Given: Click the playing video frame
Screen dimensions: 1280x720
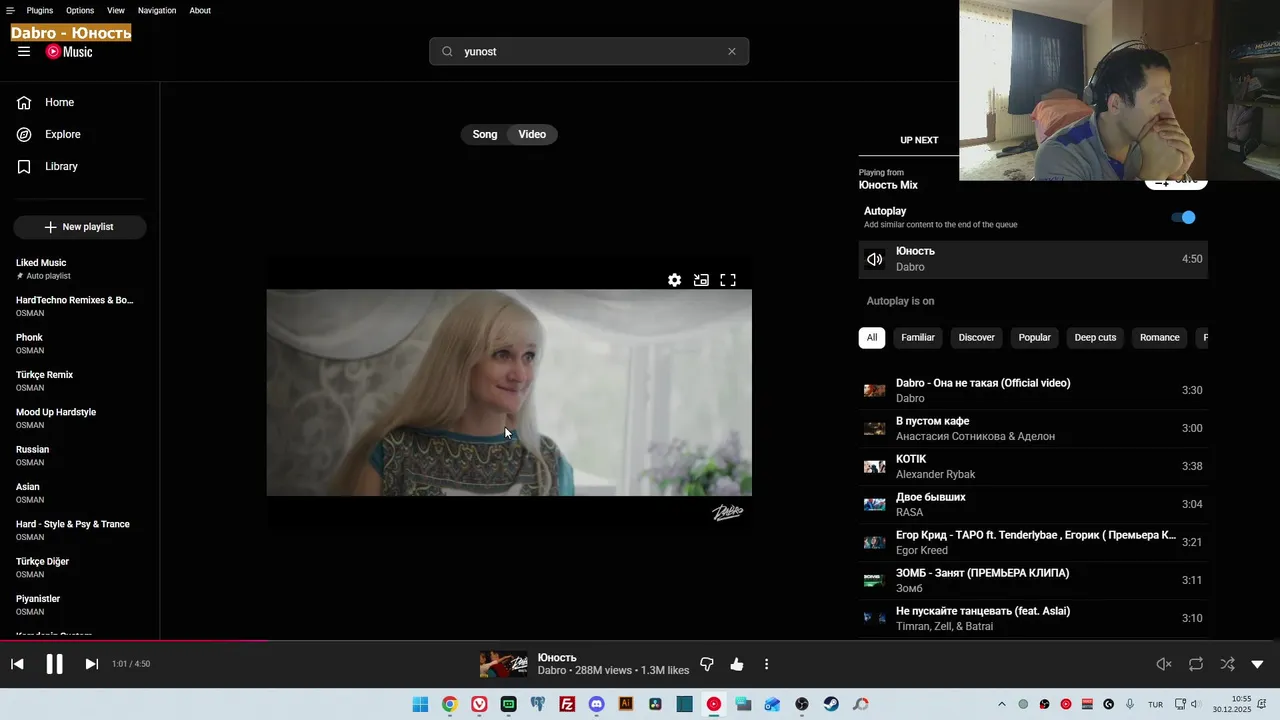Looking at the screenshot, I should coord(509,392).
